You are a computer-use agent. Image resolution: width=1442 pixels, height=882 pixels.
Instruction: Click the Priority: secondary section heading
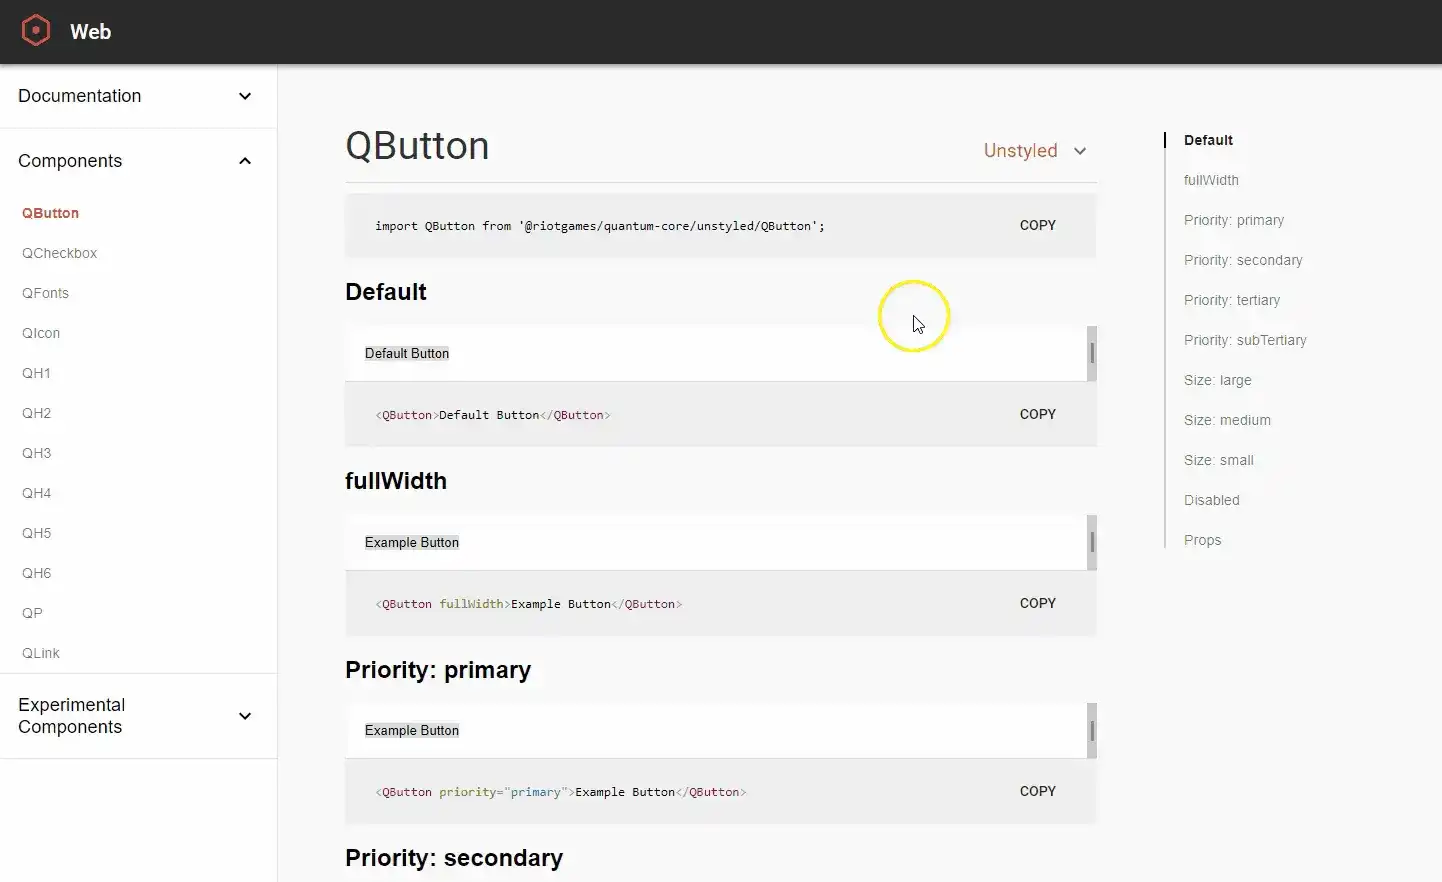point(454,858)
